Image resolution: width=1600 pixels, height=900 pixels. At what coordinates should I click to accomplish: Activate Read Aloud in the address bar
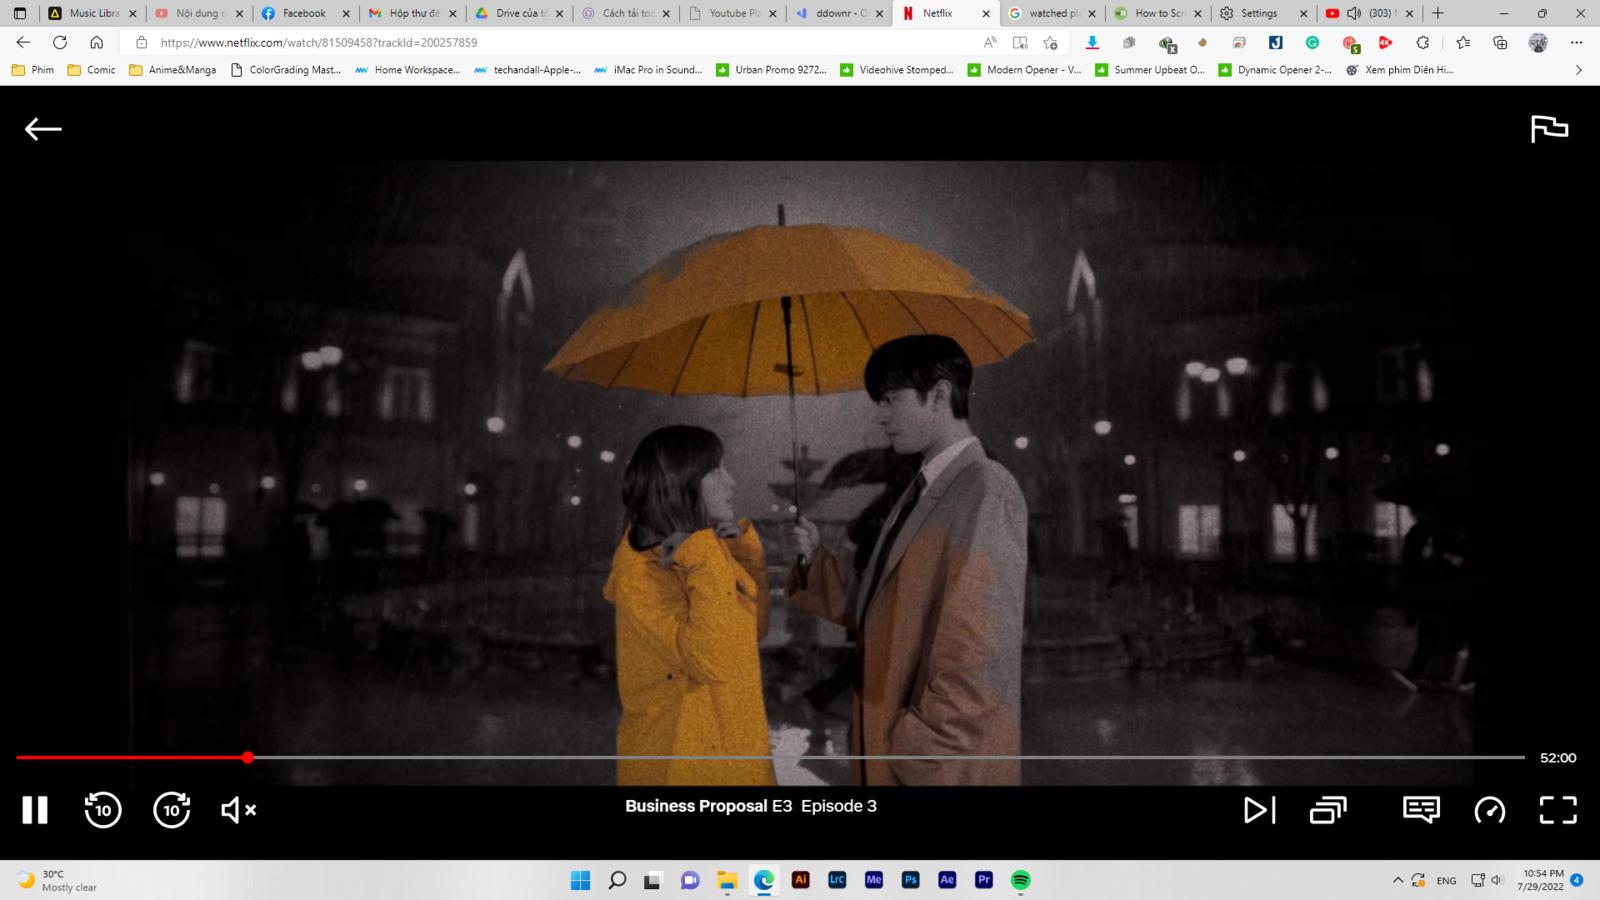pos(990,43)
